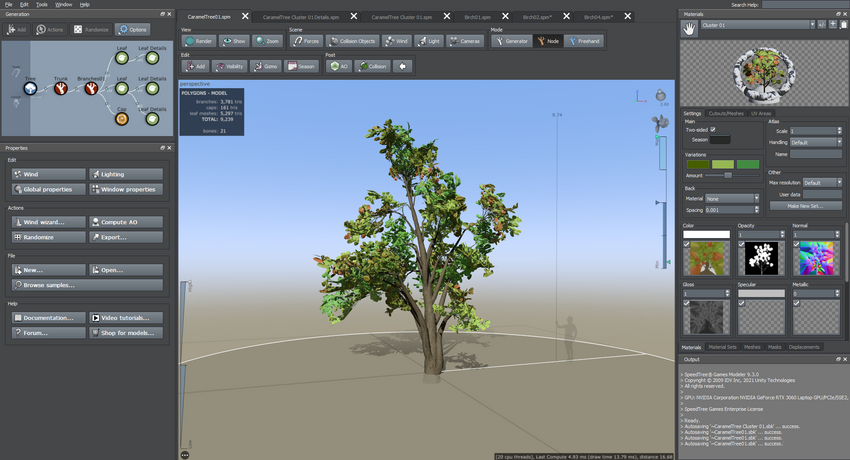850x460 pixels.
Task: Click the Gizmo edit tool
Action: click(x=266, y=66)
